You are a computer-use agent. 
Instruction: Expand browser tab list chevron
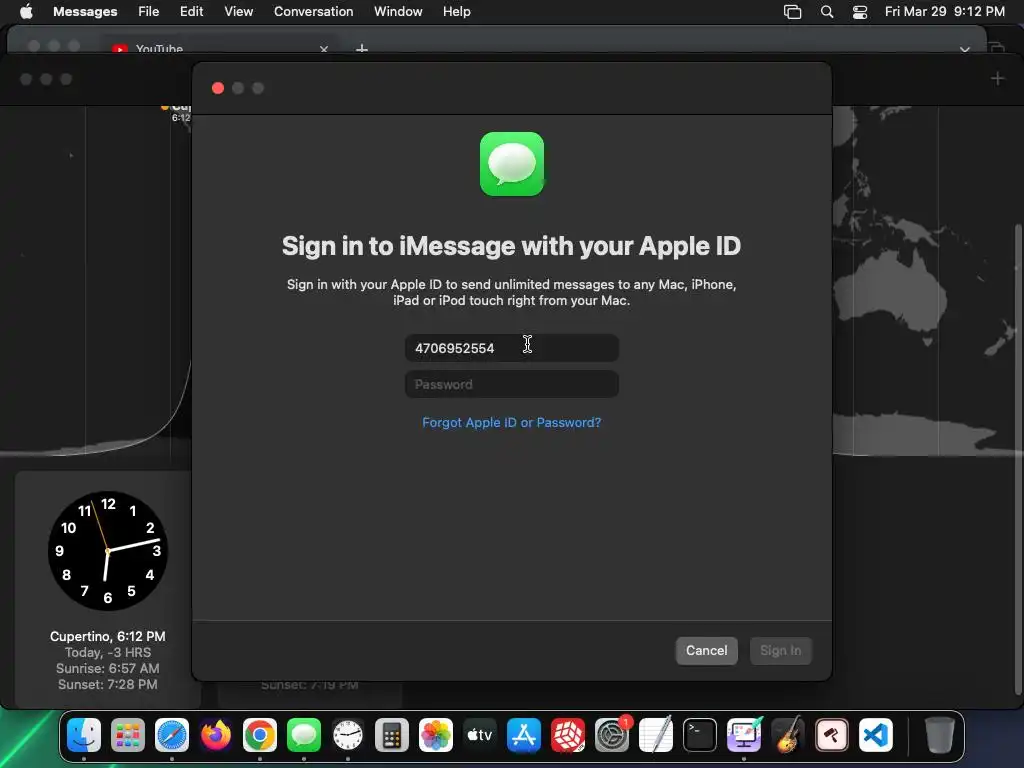[965, 50]
